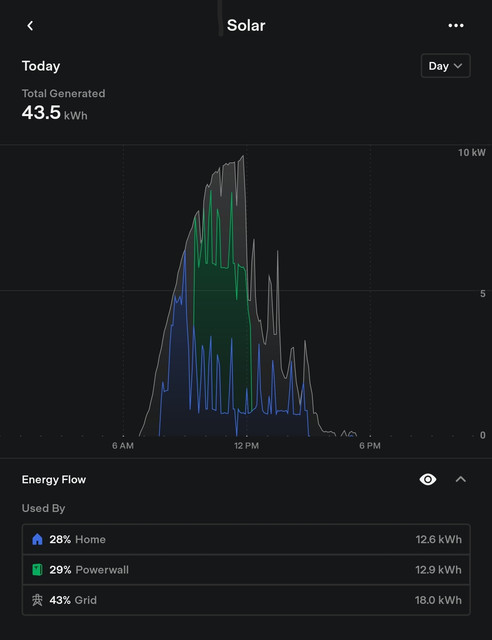Viewport: 492px width, 640px height.
Task: Click the Grid tower icon
Action: tap(37, 600)
